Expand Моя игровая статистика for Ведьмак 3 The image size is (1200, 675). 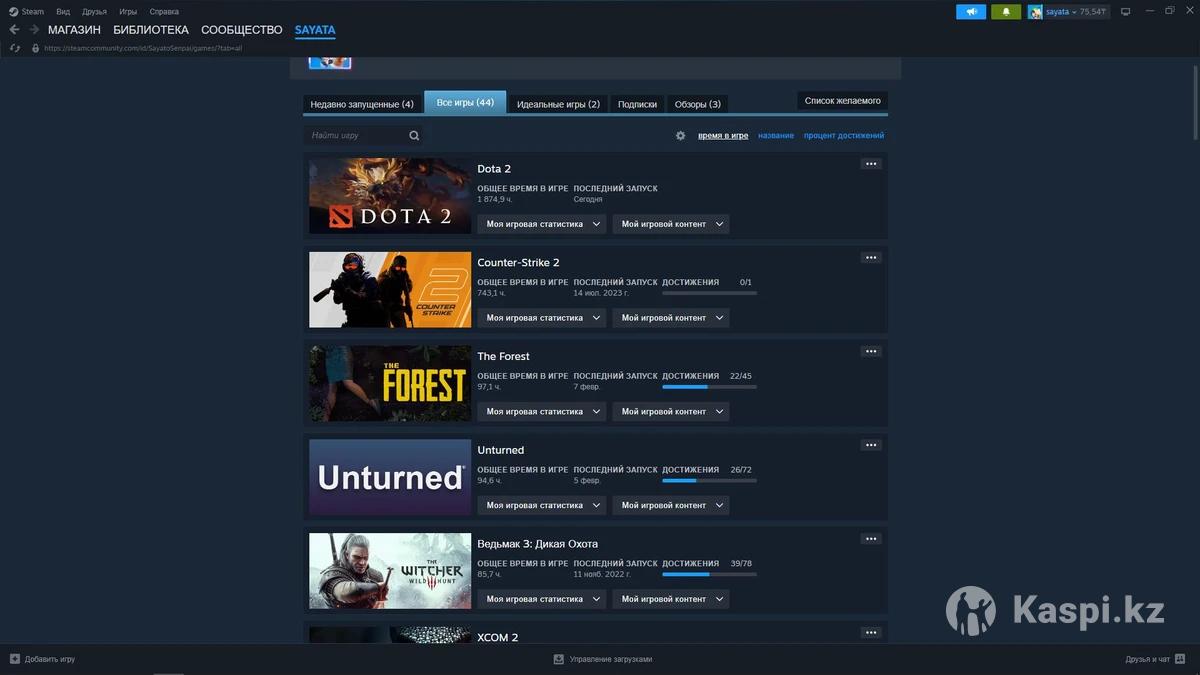point(542,599)
